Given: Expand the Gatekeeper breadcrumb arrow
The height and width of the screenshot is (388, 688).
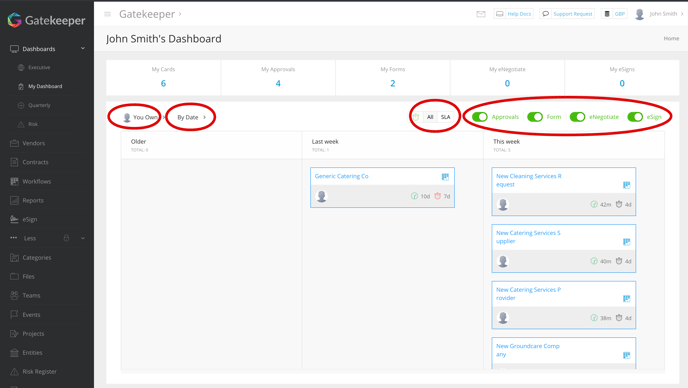Looking at the screenshot, I should pyautogui.click(x=179, y=14).
